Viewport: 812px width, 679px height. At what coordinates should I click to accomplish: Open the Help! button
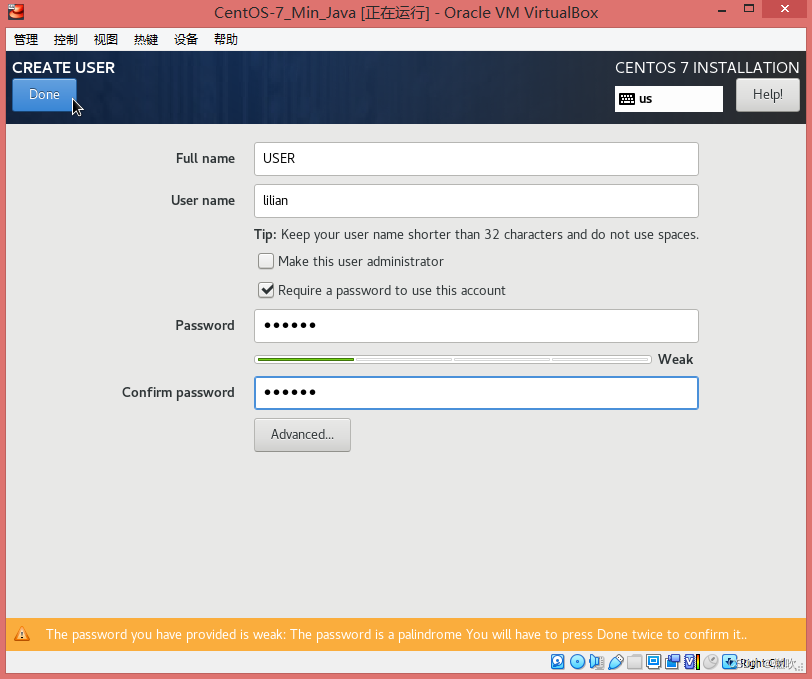[x=767, y=95]
